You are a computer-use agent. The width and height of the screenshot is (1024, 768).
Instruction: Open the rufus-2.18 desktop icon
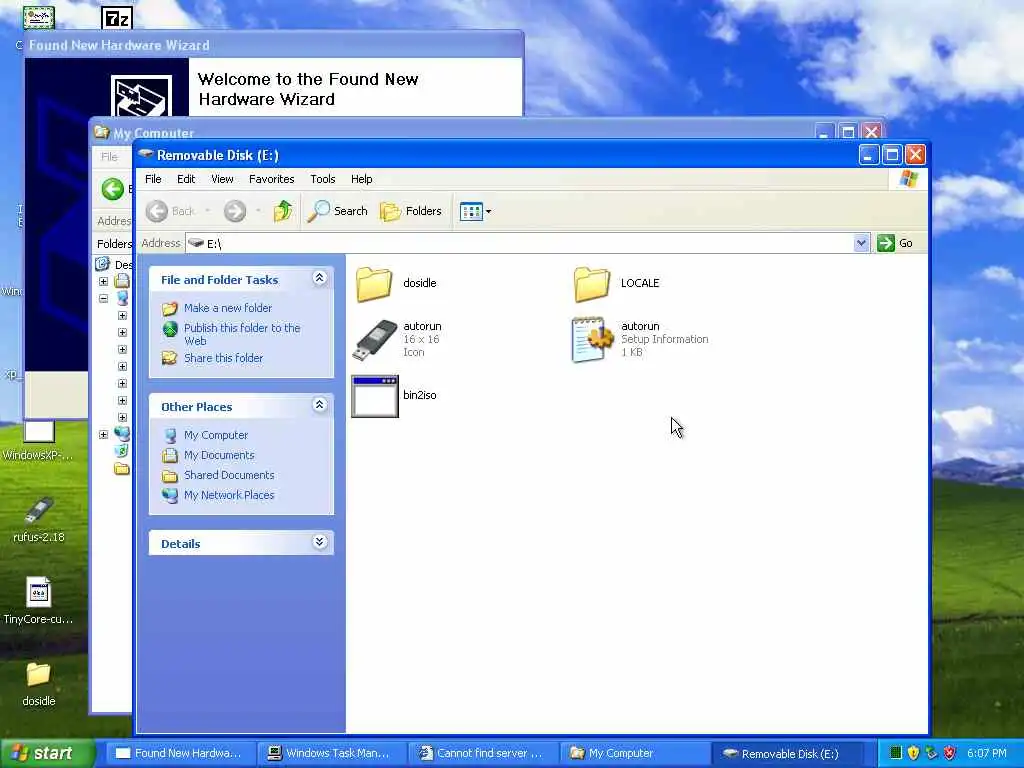pos(39,520)
